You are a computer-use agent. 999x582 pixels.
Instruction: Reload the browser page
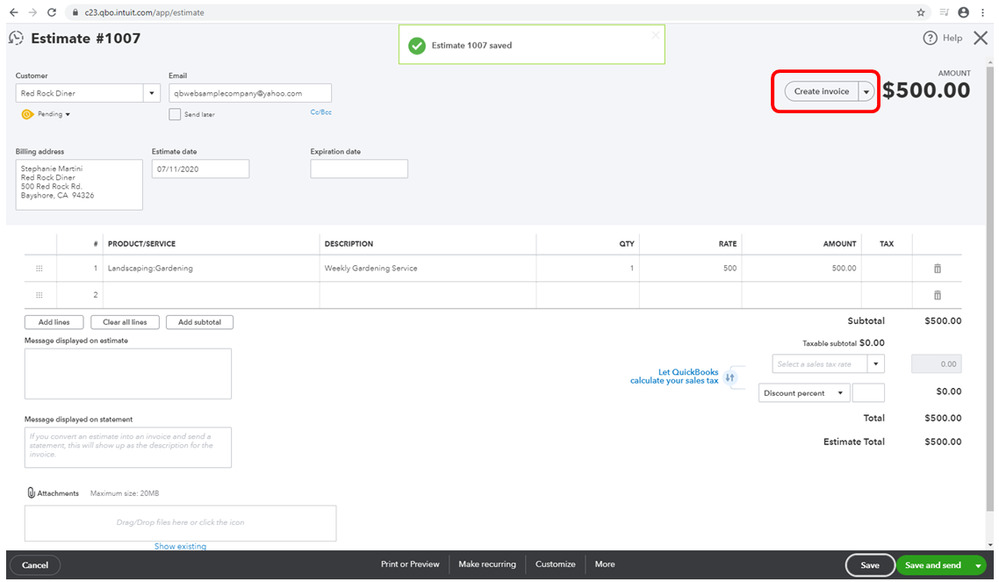coord(52,12)
